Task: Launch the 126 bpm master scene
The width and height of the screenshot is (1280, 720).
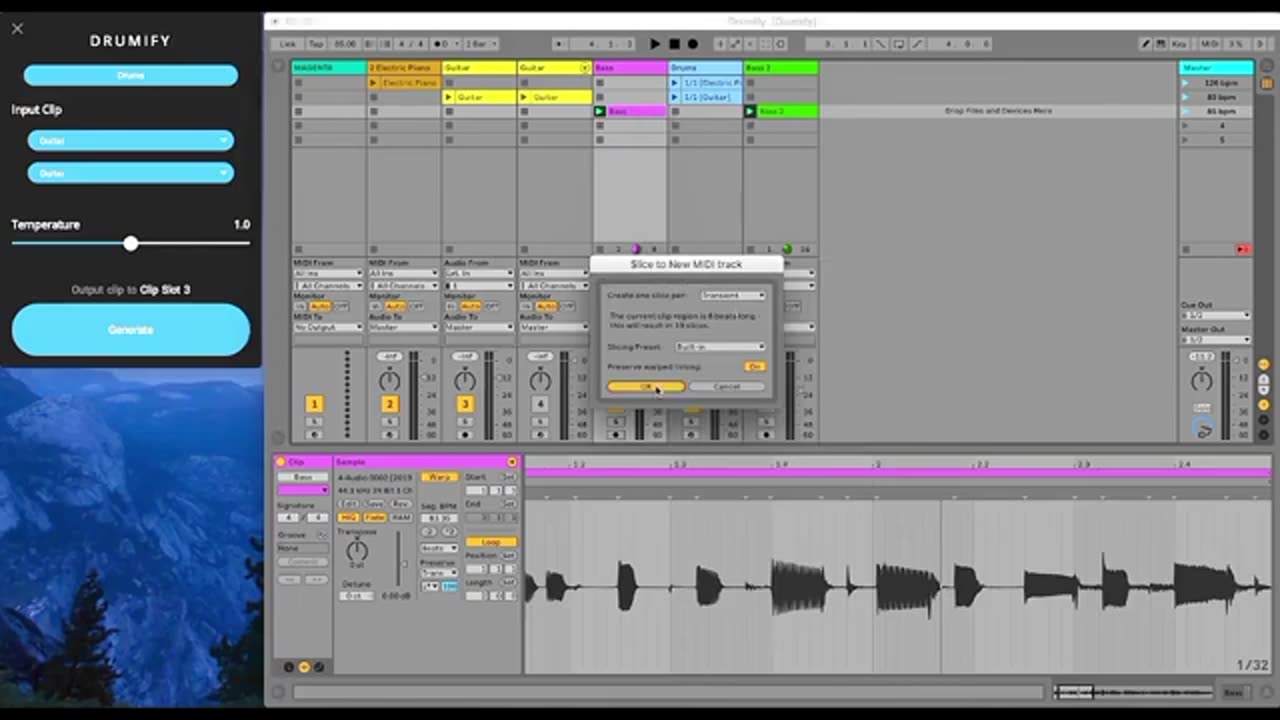Action: tap(1186, 83)
